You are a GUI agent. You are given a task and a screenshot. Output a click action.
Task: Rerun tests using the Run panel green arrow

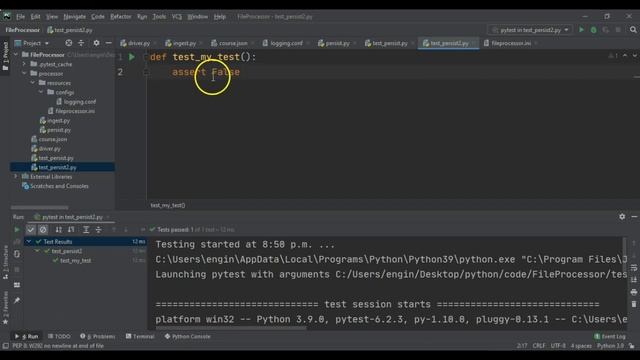pos(17,230)
